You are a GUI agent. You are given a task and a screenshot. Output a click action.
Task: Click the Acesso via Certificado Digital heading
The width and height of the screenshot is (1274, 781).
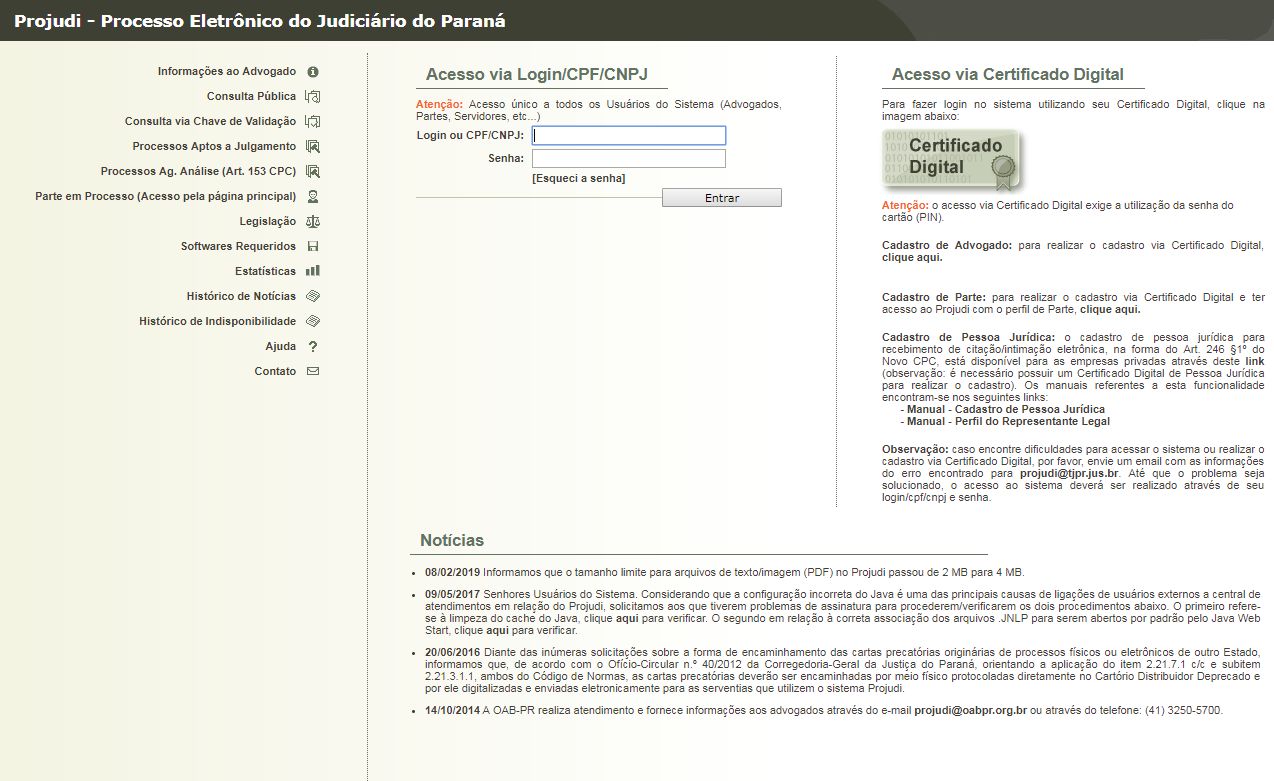1008,75
